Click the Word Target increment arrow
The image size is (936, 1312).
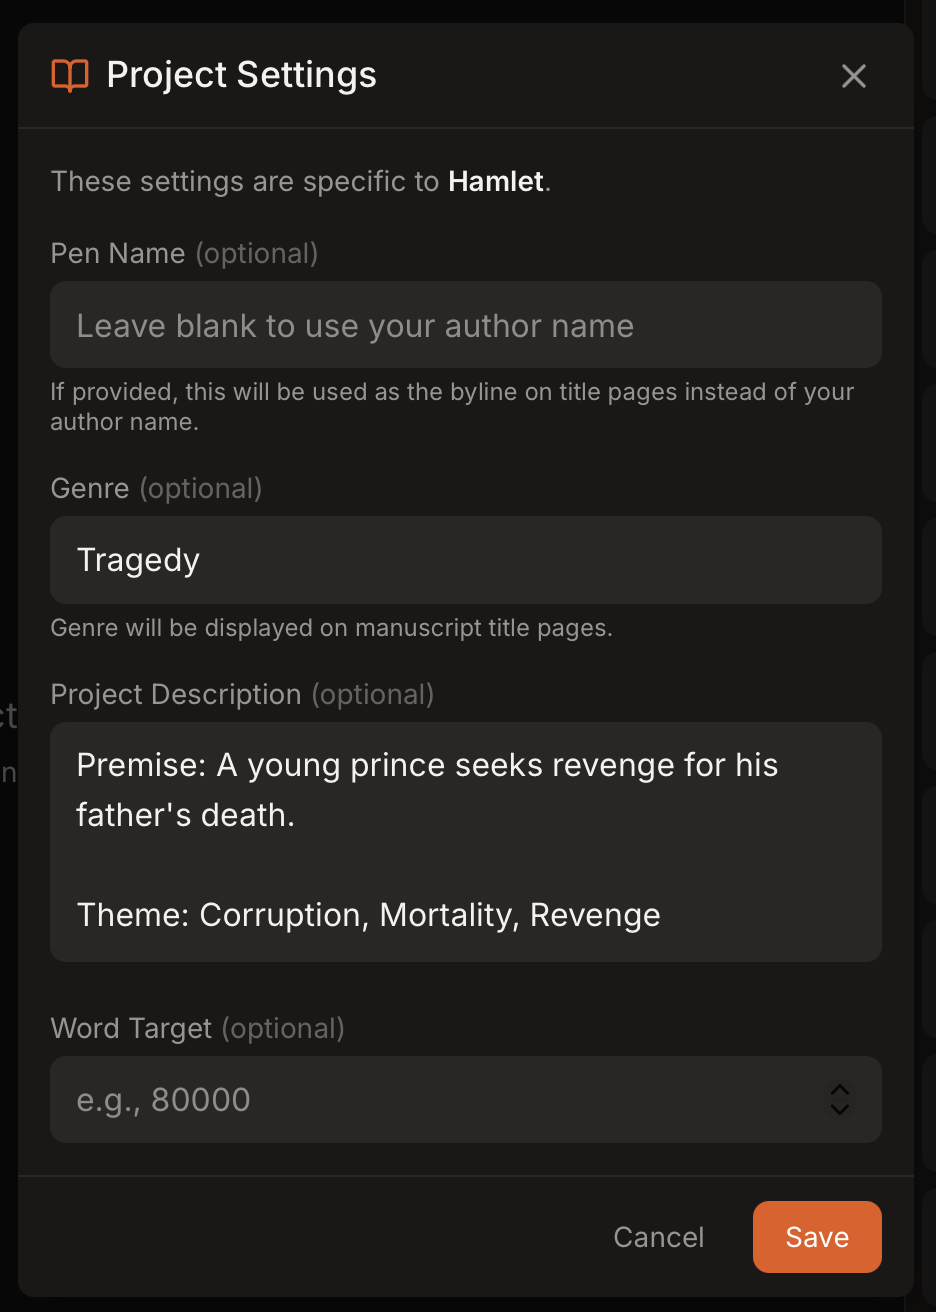pos(840,1090)
